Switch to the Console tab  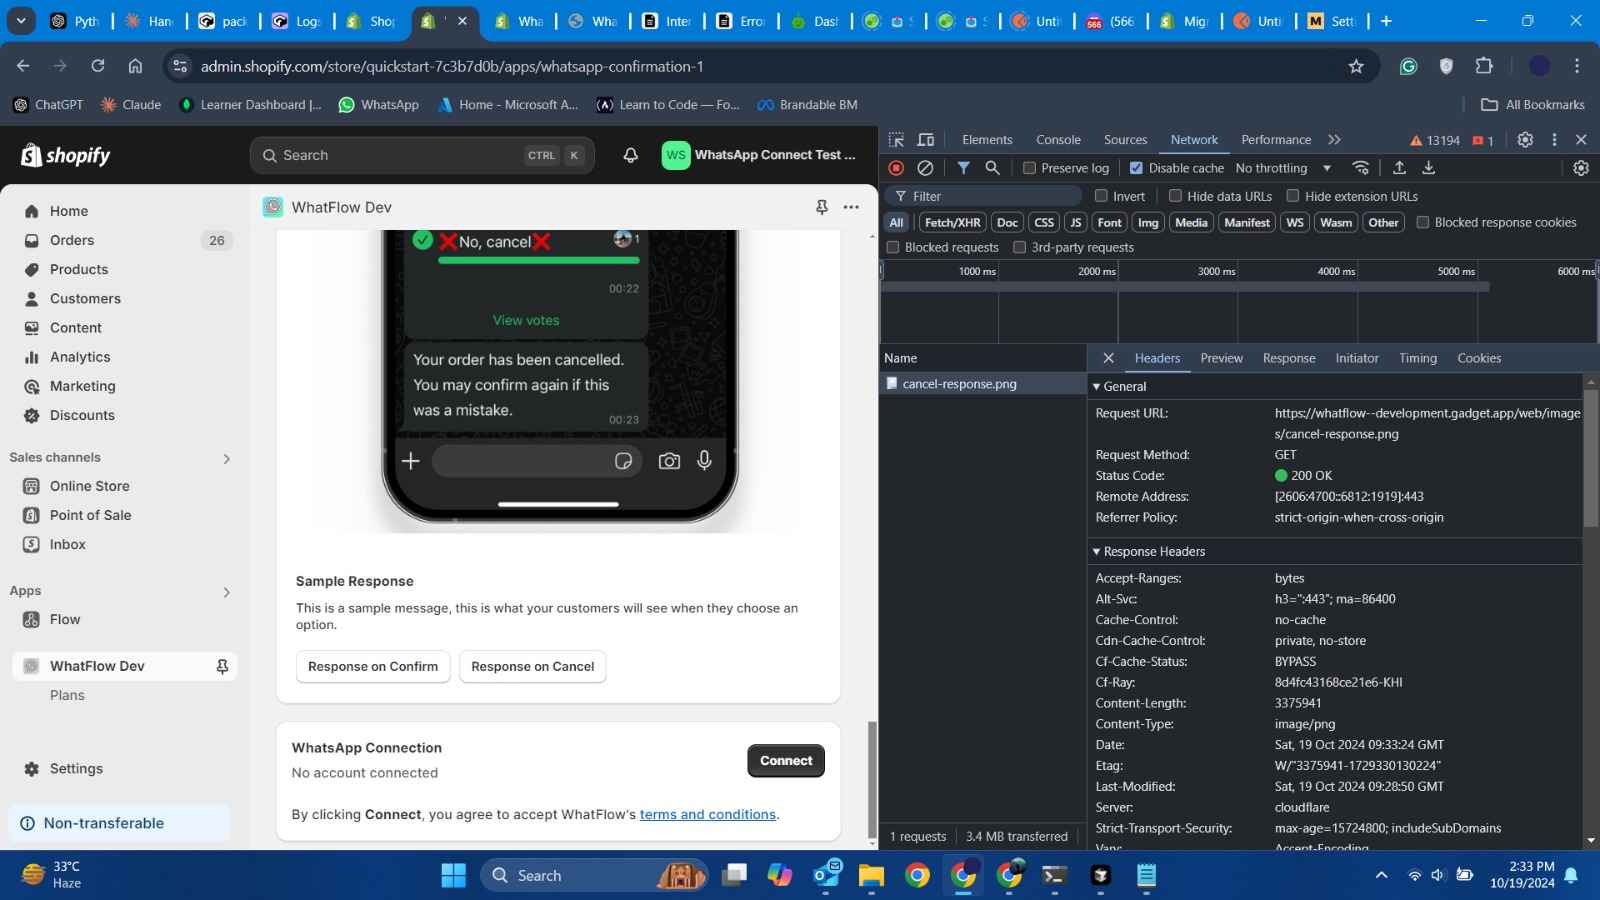click(x=1058, y=140)
